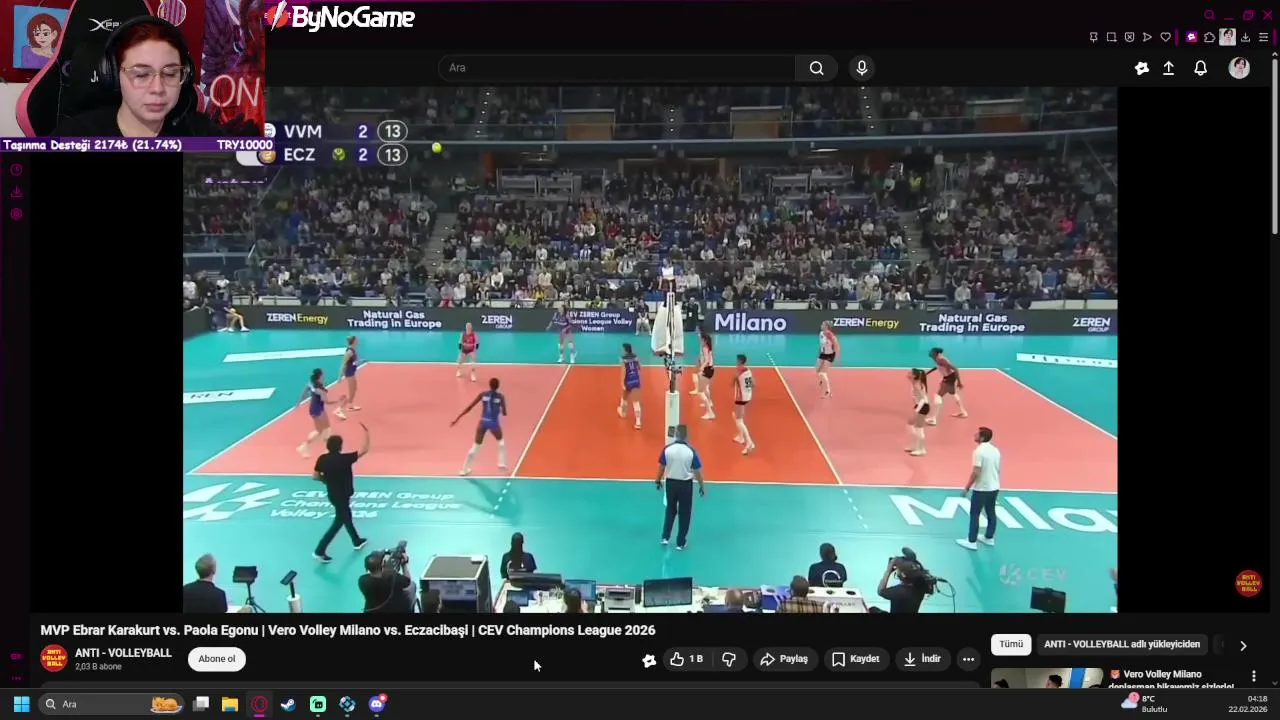The height and width of the screenshot is (720, 1280).
Task: Open options for Vero Volley Milano suggestion
Action: pos(1253,676)
